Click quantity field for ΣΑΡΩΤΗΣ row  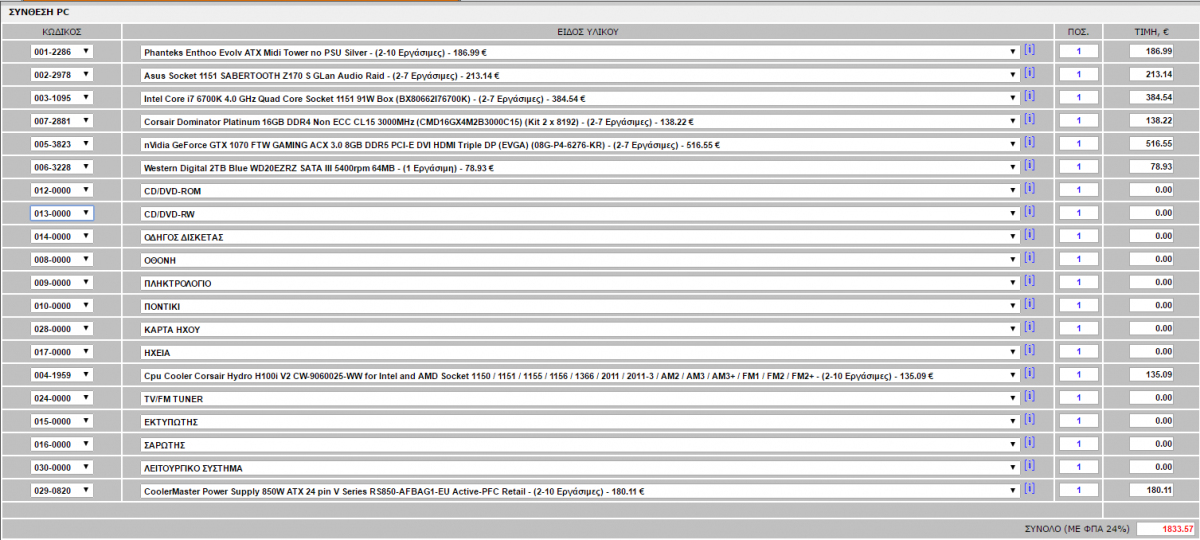coord(1079,444)
